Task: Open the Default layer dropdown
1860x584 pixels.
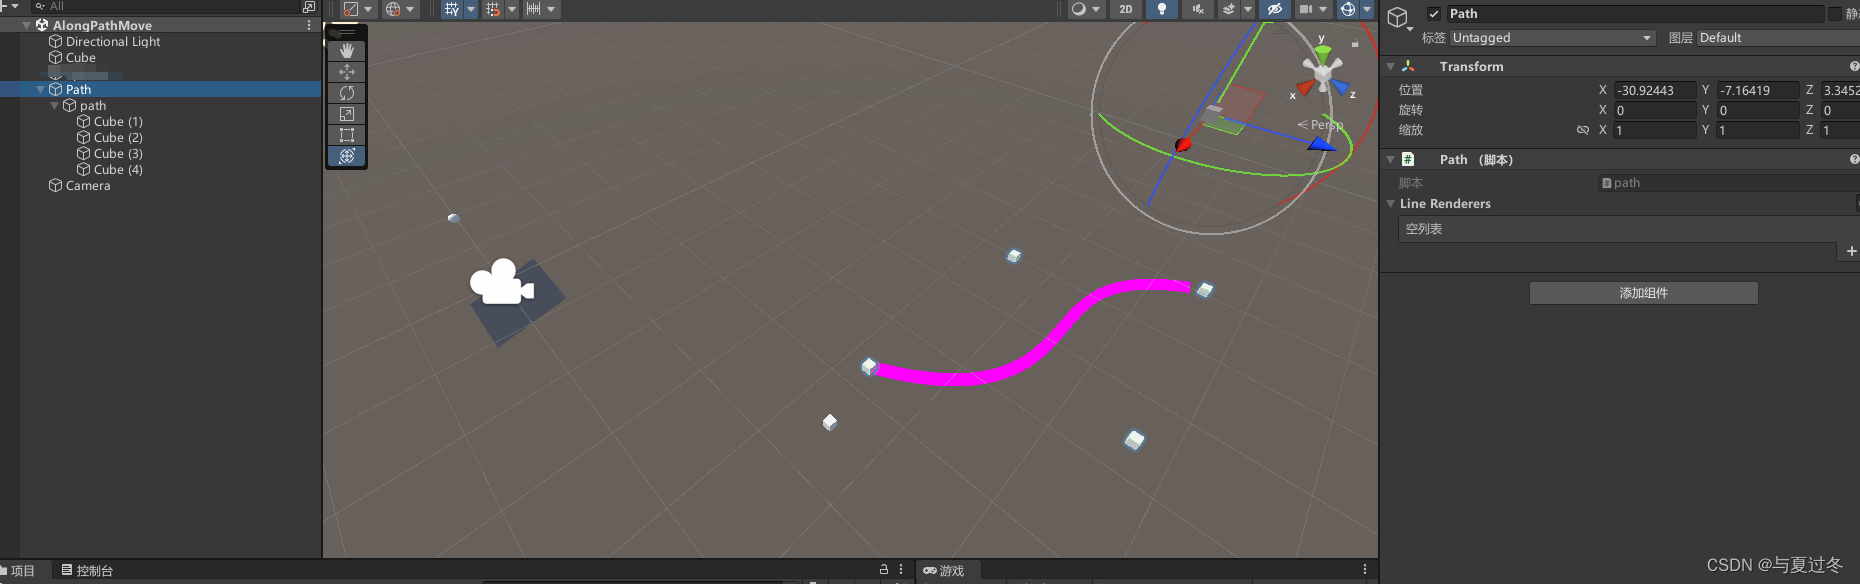Action: pyautogui.click(x=1778, y=38)
